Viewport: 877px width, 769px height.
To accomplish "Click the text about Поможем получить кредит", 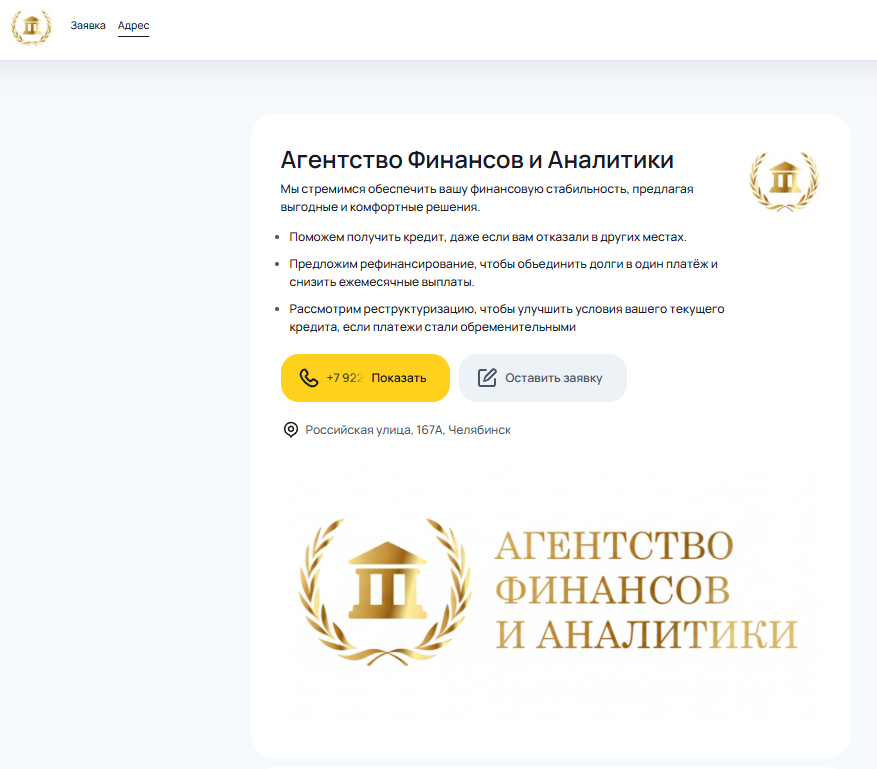I will (x=487, y=237).
